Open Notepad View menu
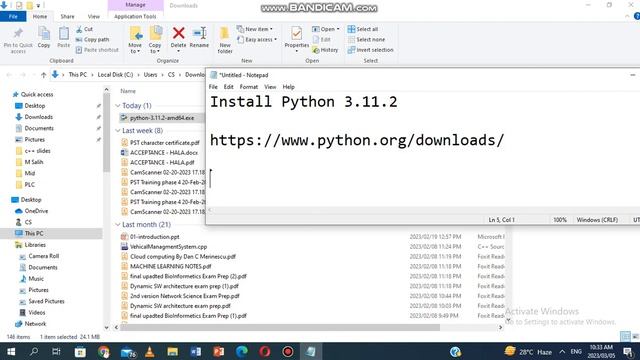The height and width of the screenshot is (360, 640). coord(270,87)
